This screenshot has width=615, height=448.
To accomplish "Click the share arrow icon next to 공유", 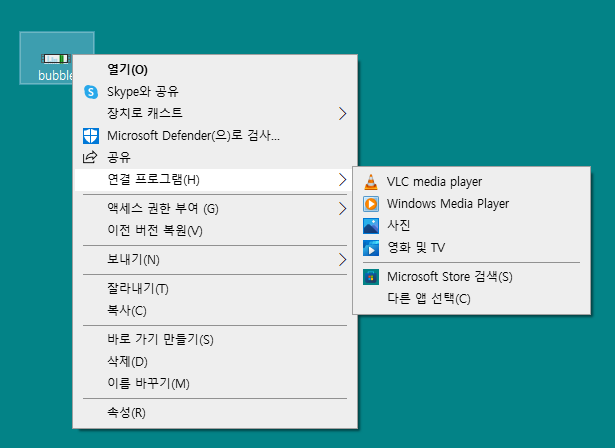I will click(90, 157).
